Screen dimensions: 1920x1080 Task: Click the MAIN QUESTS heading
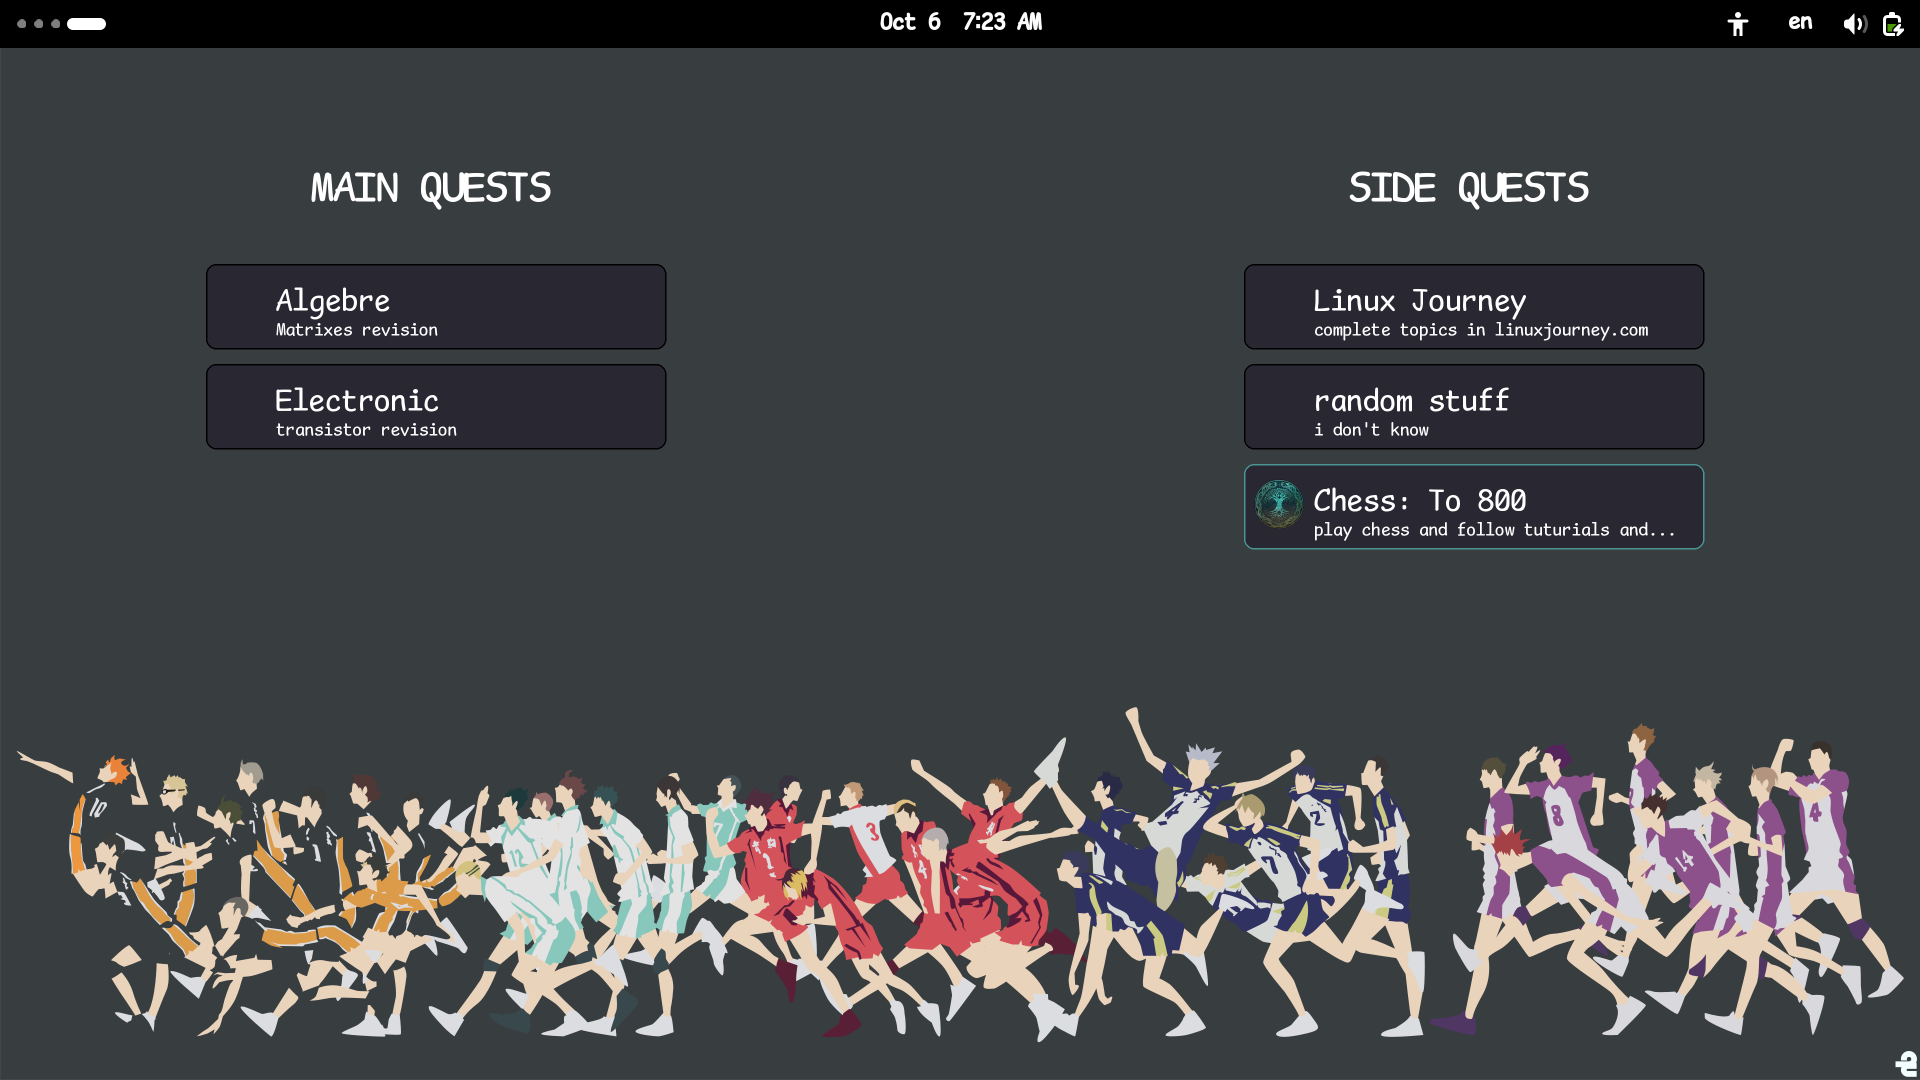point(431,188)
